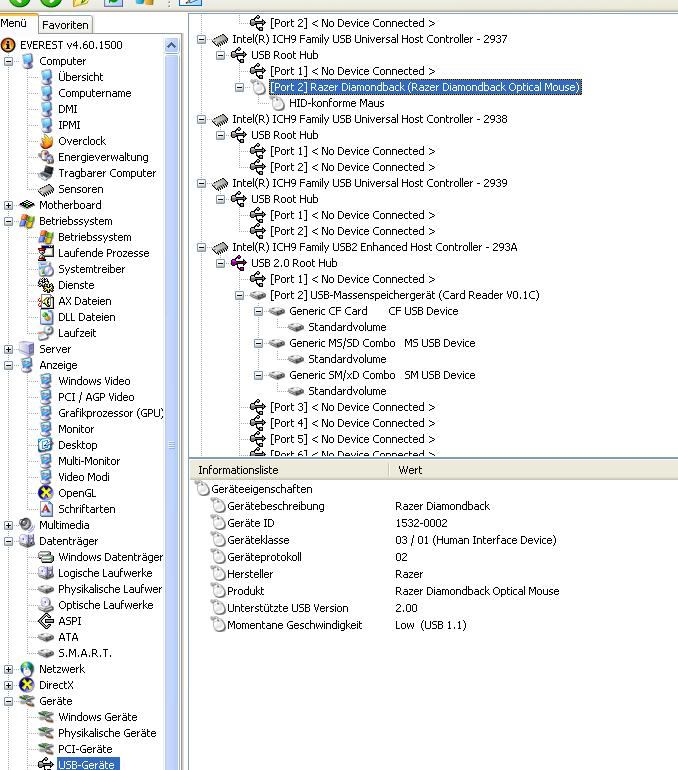Click the ASPI icon
Screen dimensions: 678x770
click(x=46, y=621)
